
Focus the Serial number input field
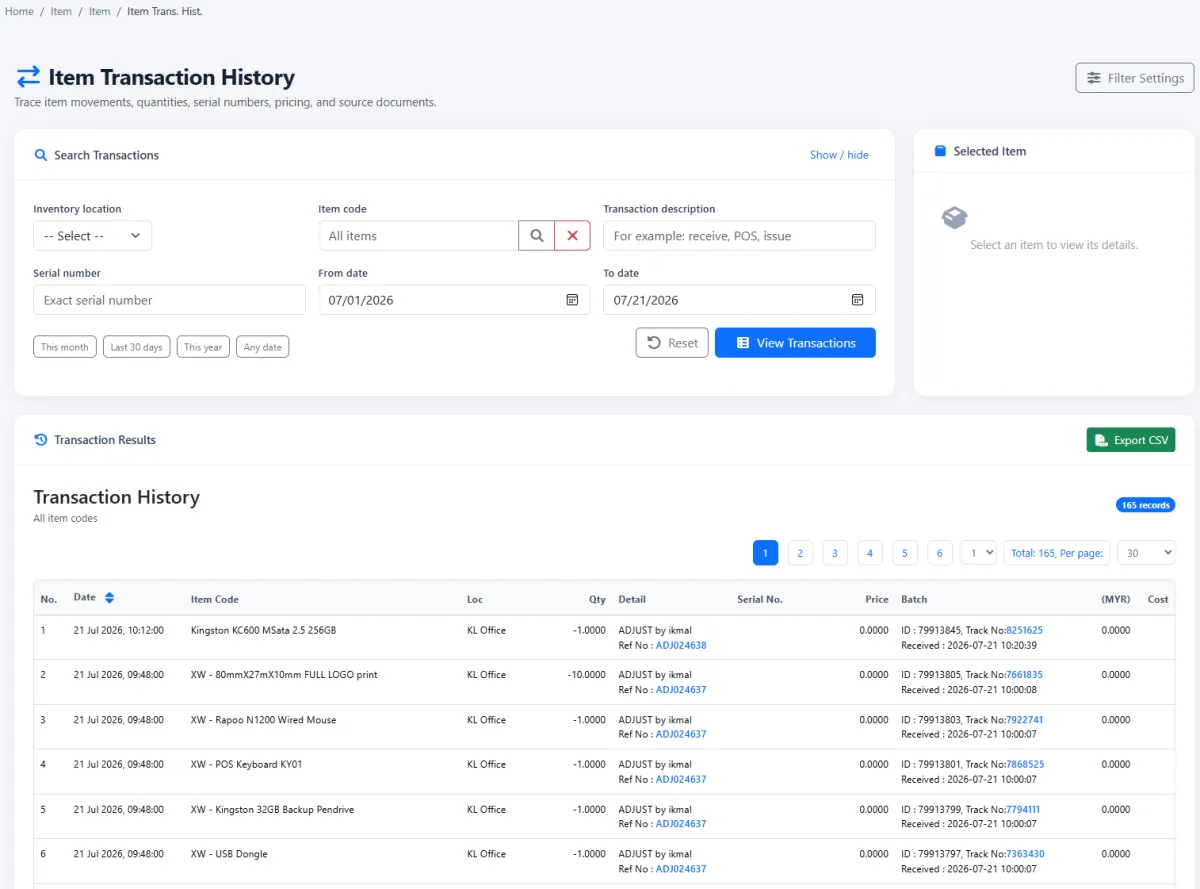(x=169, y=300)
